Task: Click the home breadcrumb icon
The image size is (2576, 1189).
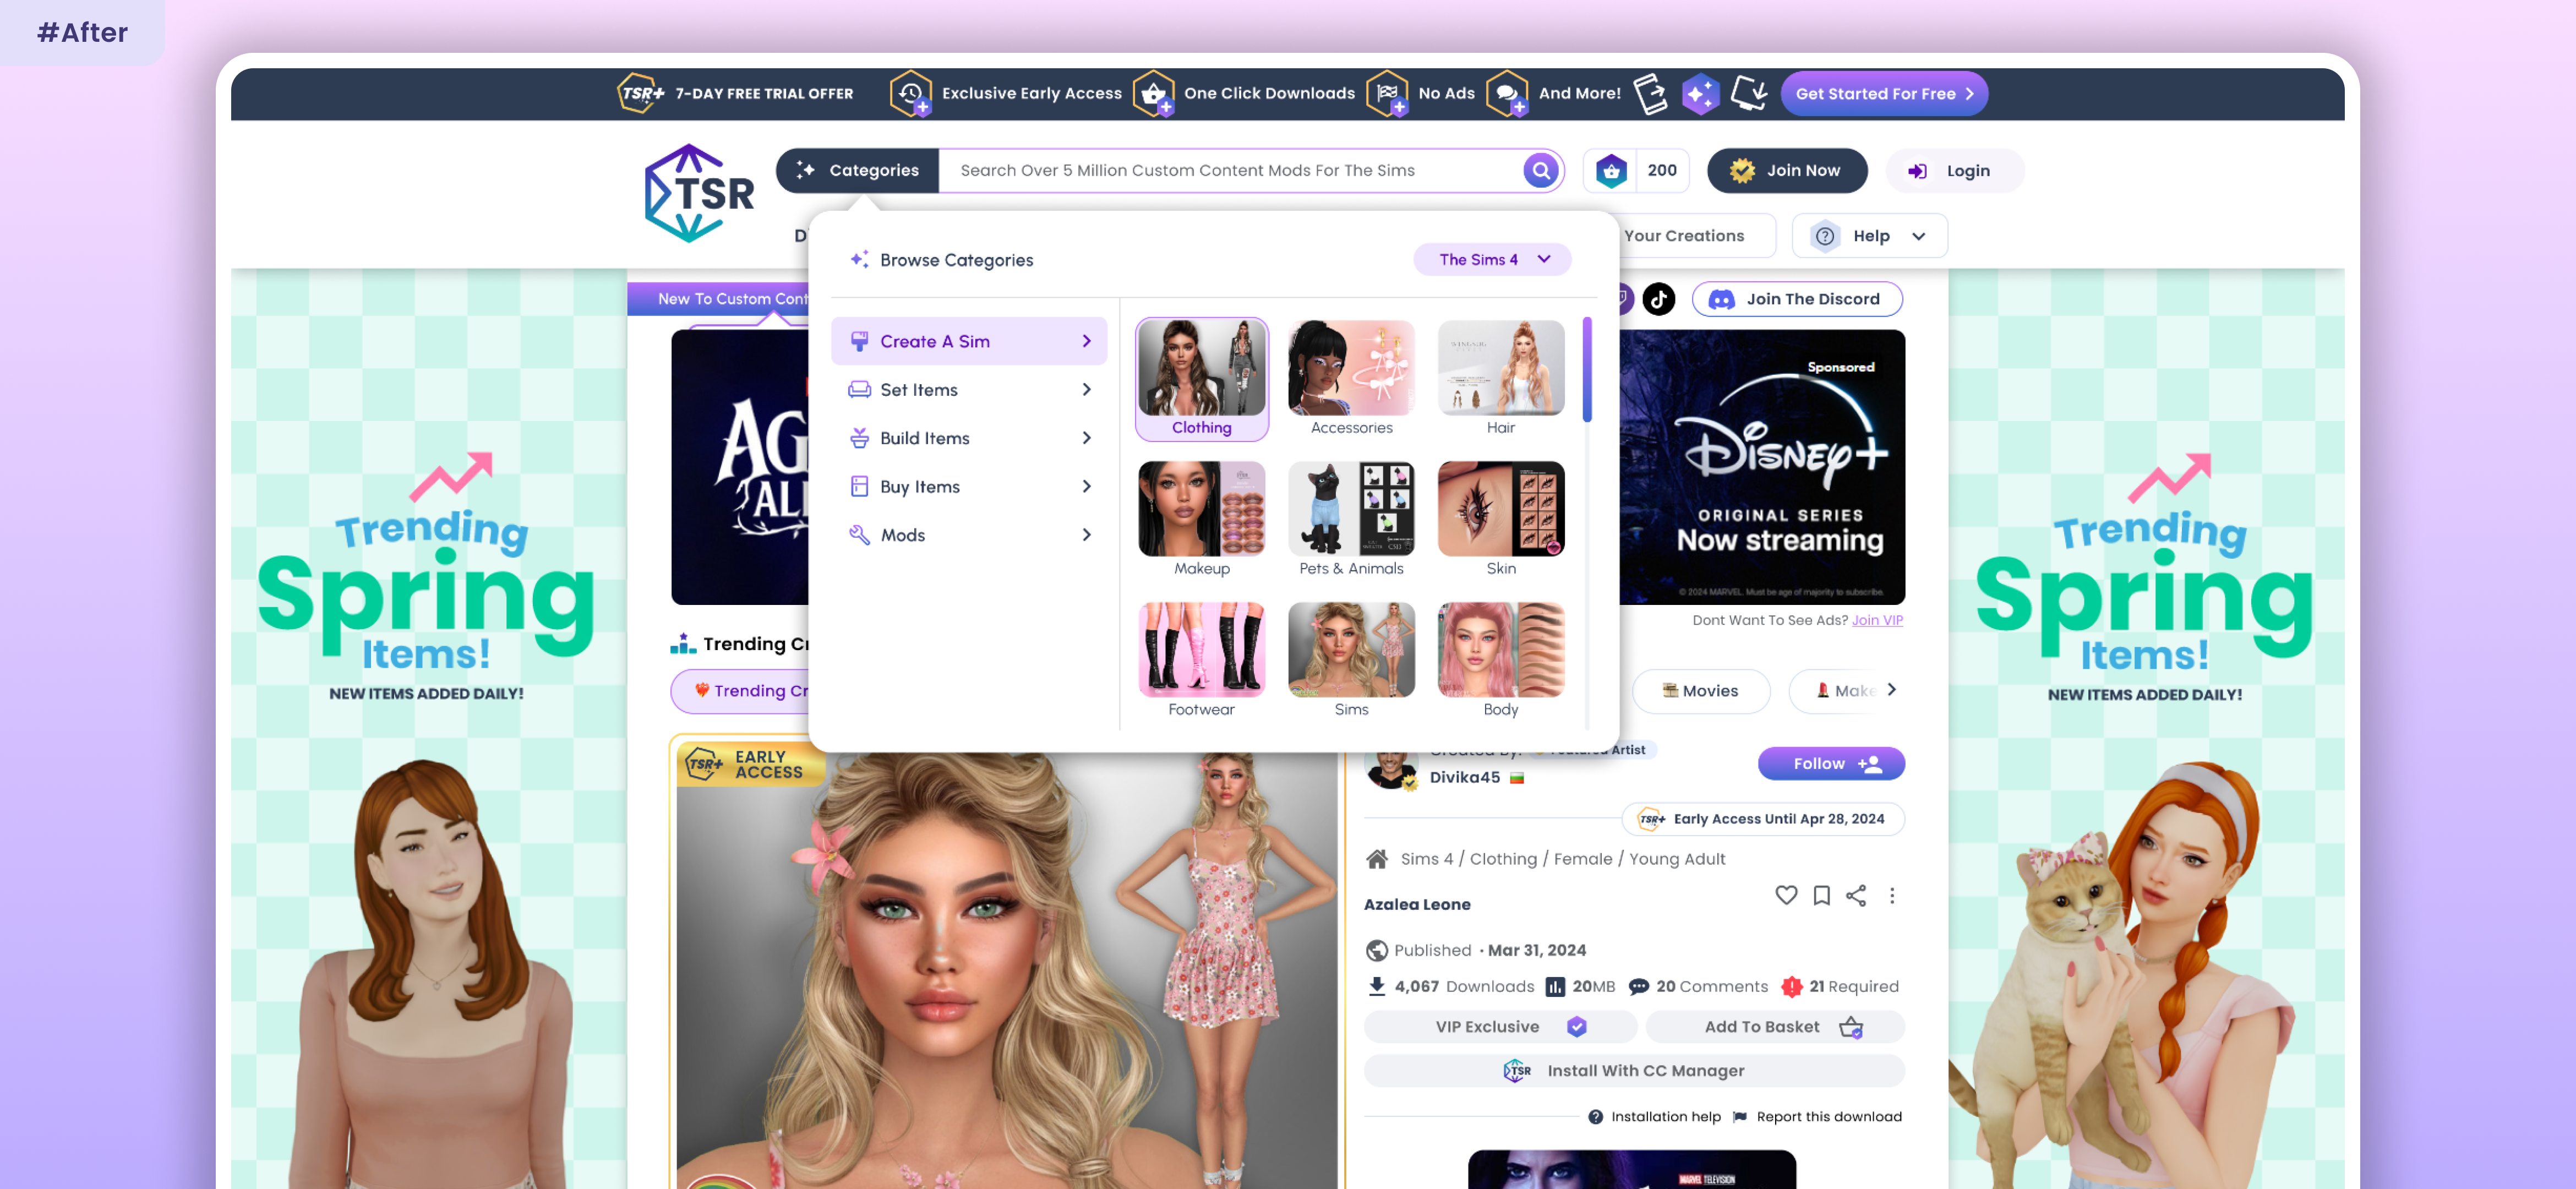Action: pos(1377,859)
